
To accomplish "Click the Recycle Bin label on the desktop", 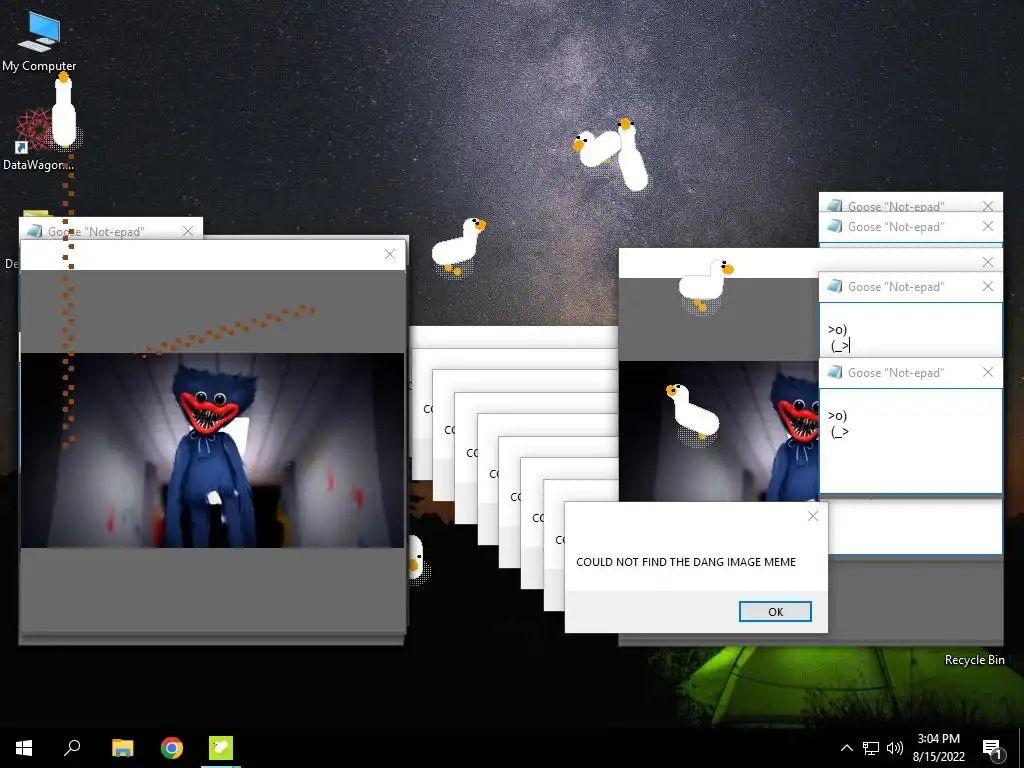I will [974, 660].
